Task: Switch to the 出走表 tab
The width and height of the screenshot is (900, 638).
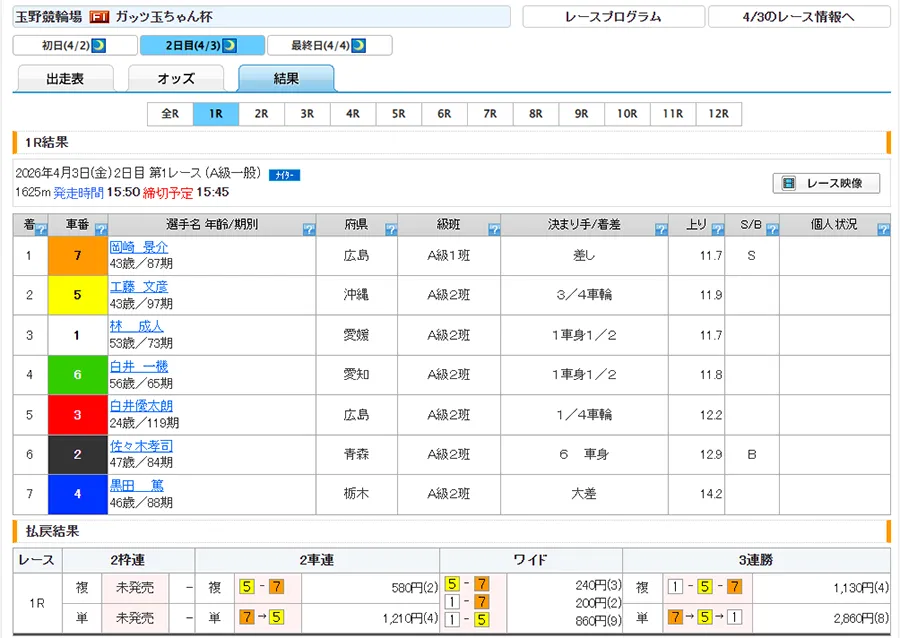Action: pyautogui.click(x=65, y=79)
